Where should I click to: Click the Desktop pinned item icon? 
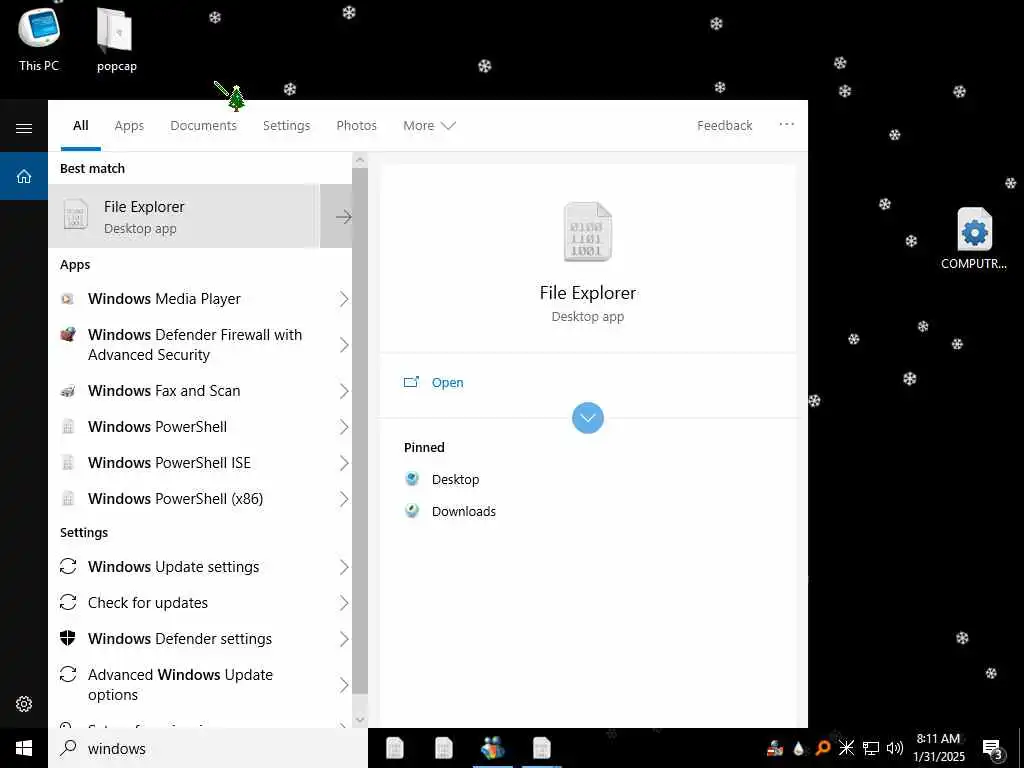click(x=412, y=479)
